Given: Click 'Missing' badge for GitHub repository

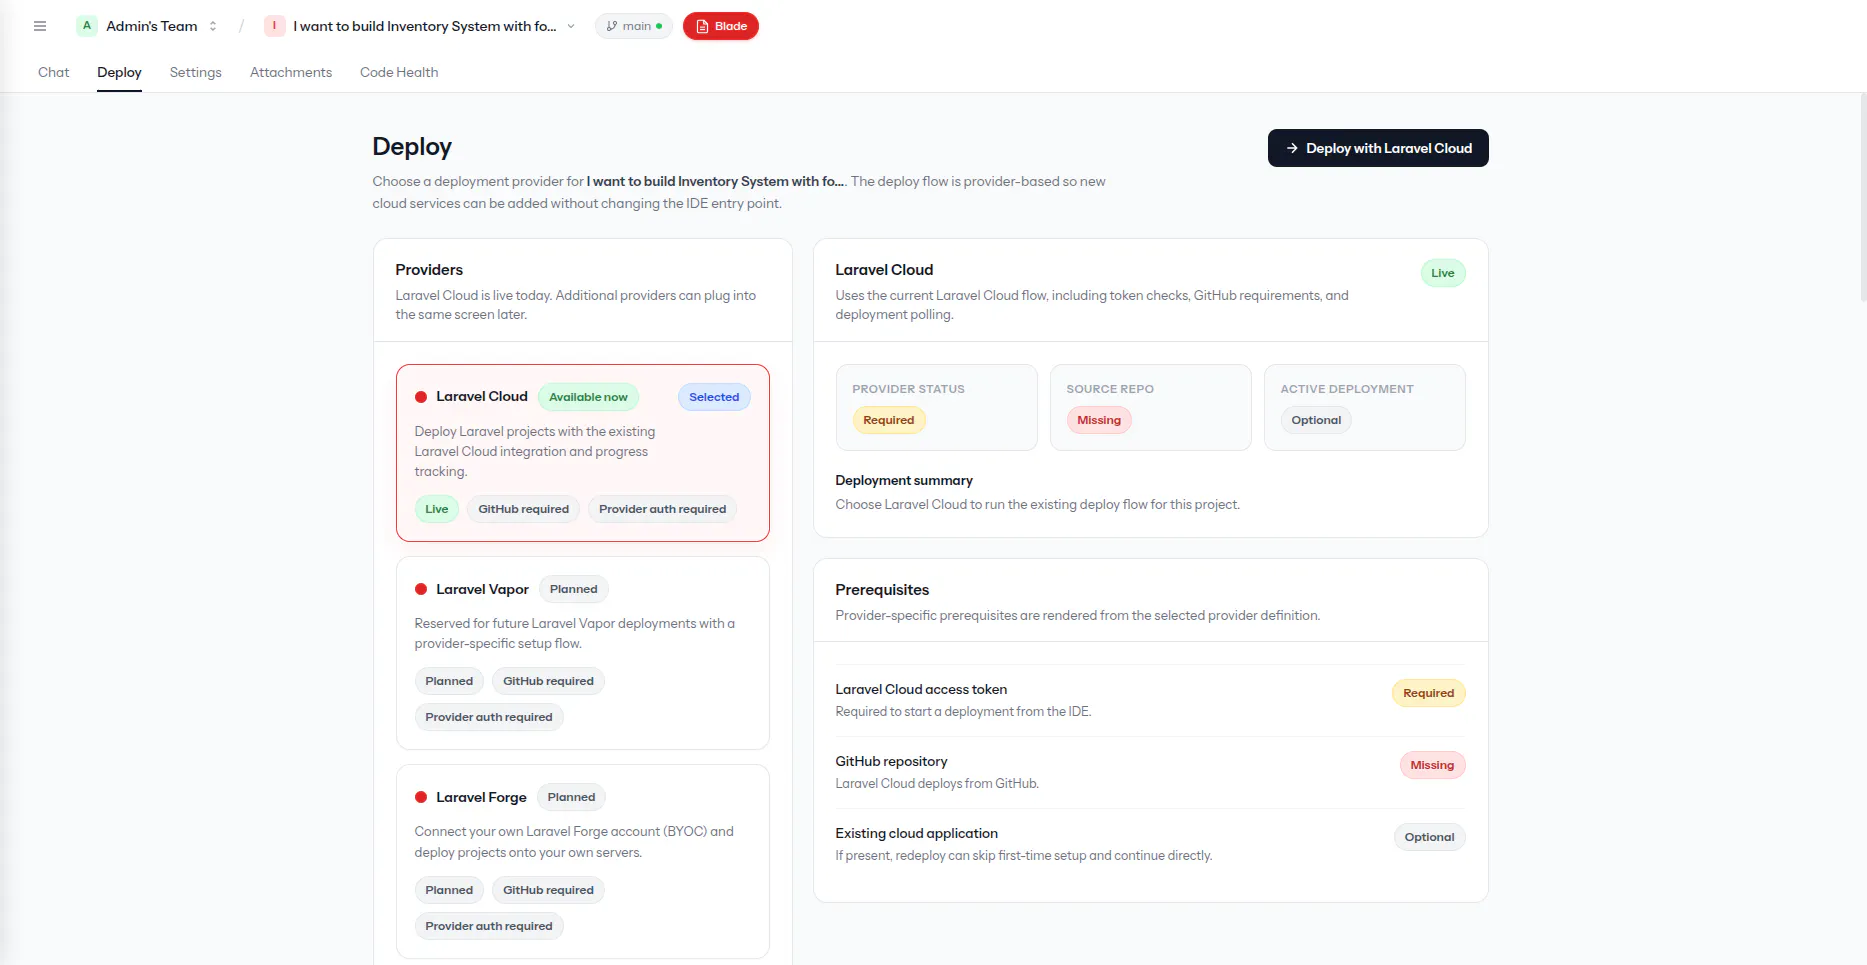Looking at the screenshot, I should [1432, 765].
